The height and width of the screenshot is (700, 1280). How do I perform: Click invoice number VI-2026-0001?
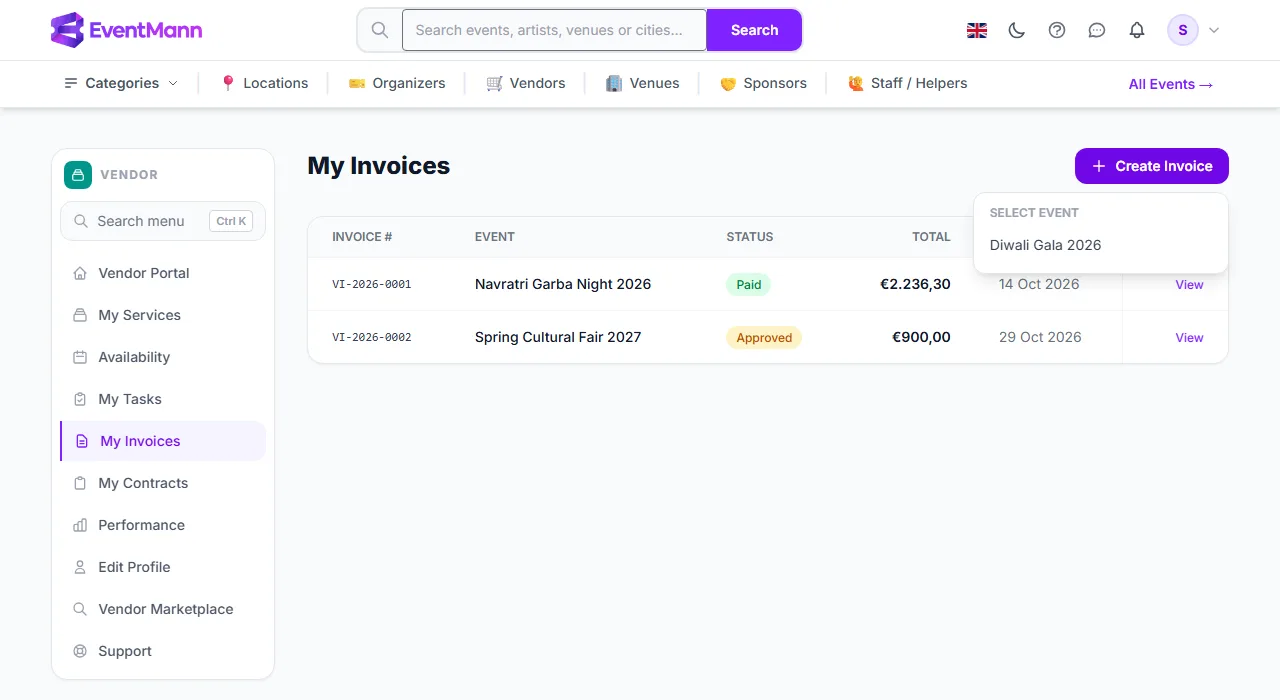[x=372, y=285]
